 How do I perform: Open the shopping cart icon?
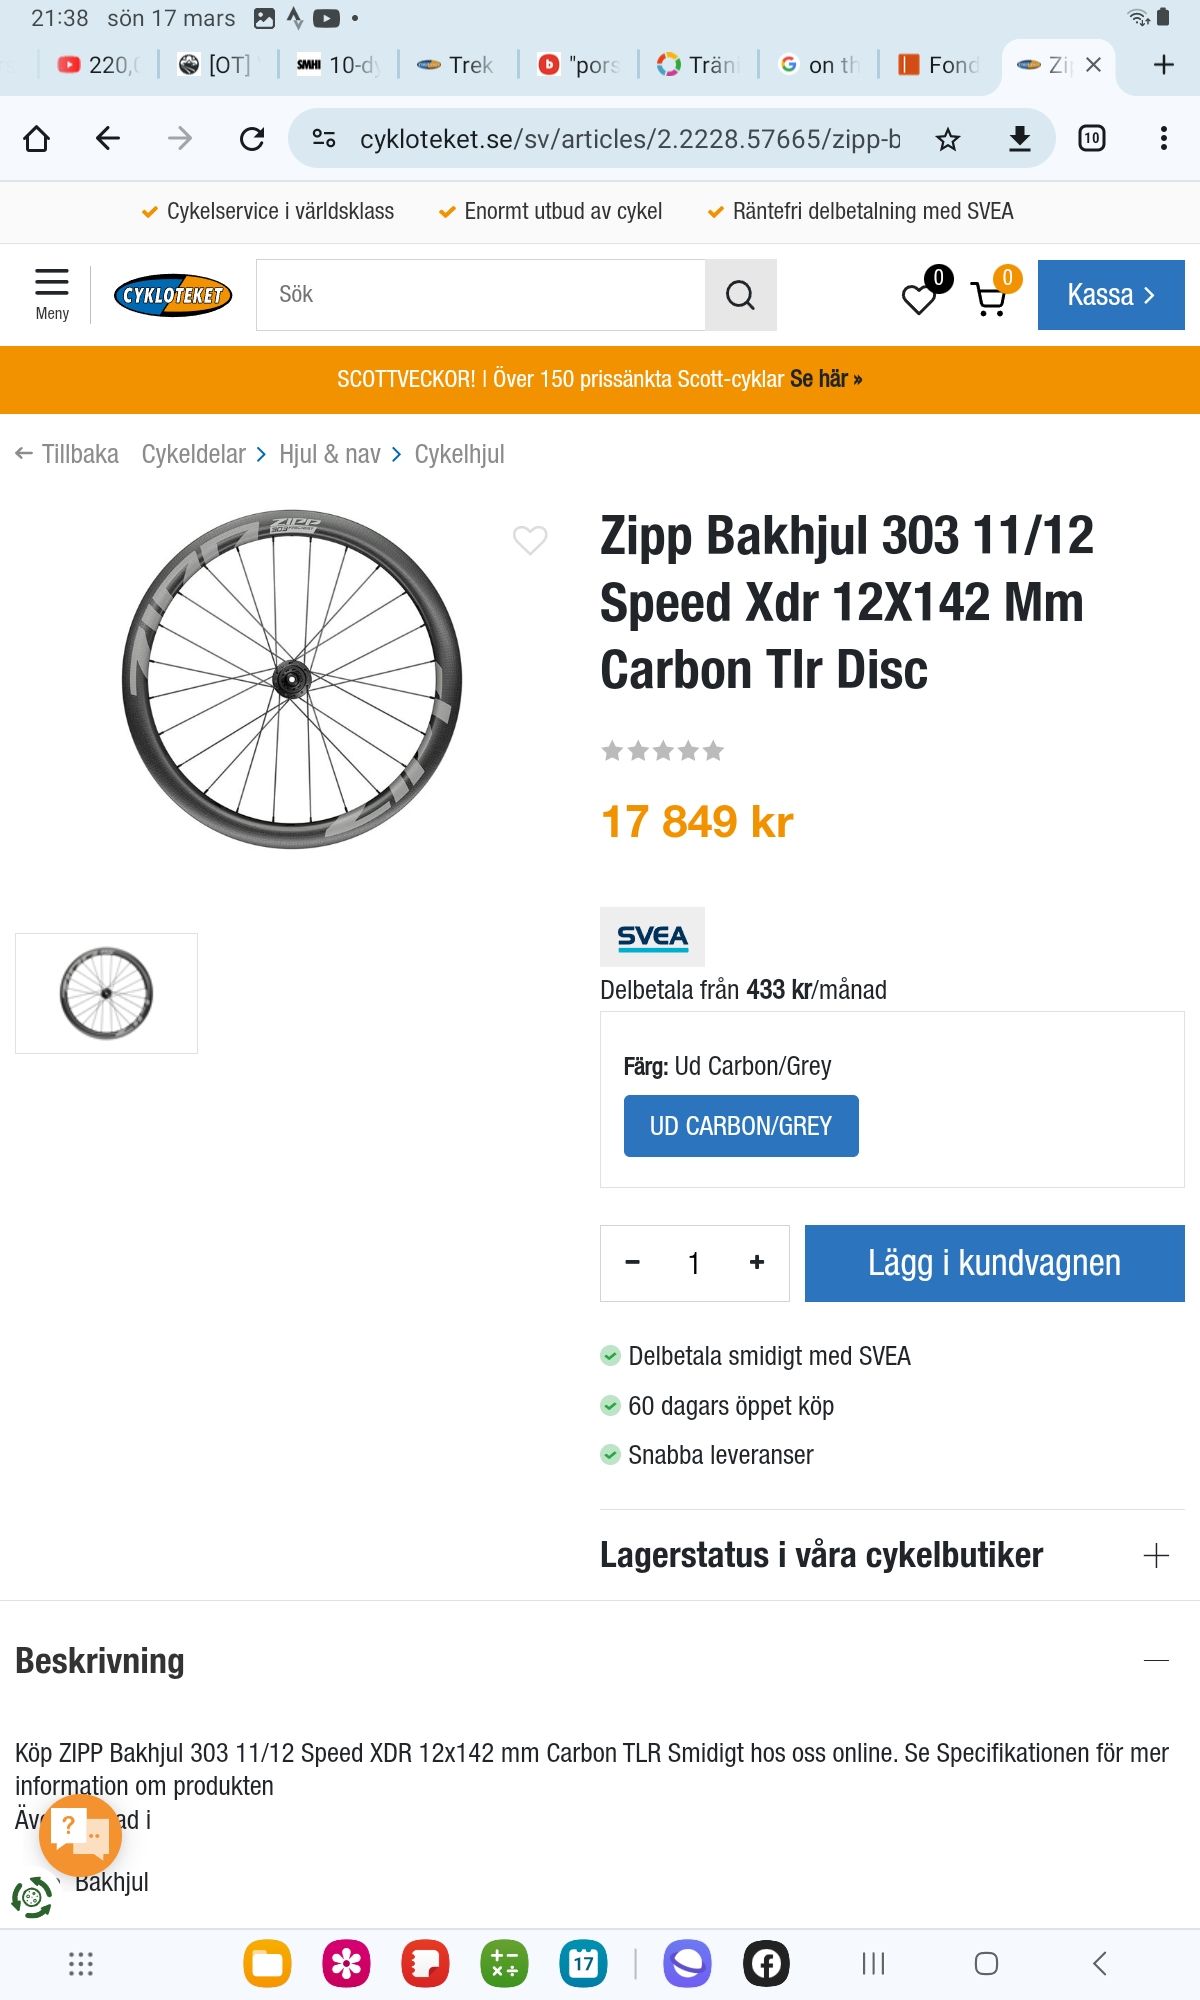coord(989,298)
